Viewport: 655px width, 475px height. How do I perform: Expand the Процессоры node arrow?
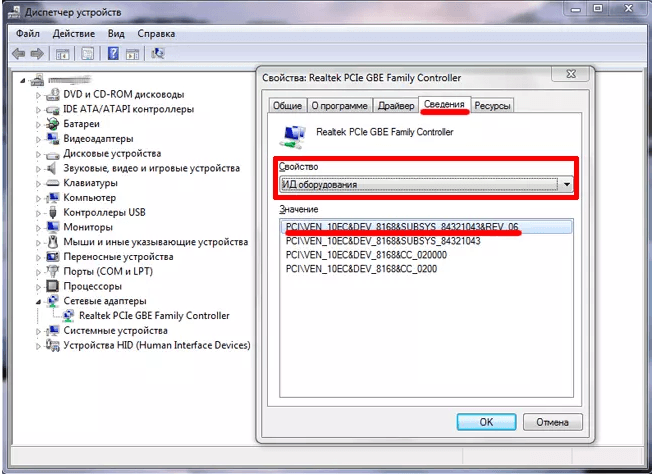point(38,287)
